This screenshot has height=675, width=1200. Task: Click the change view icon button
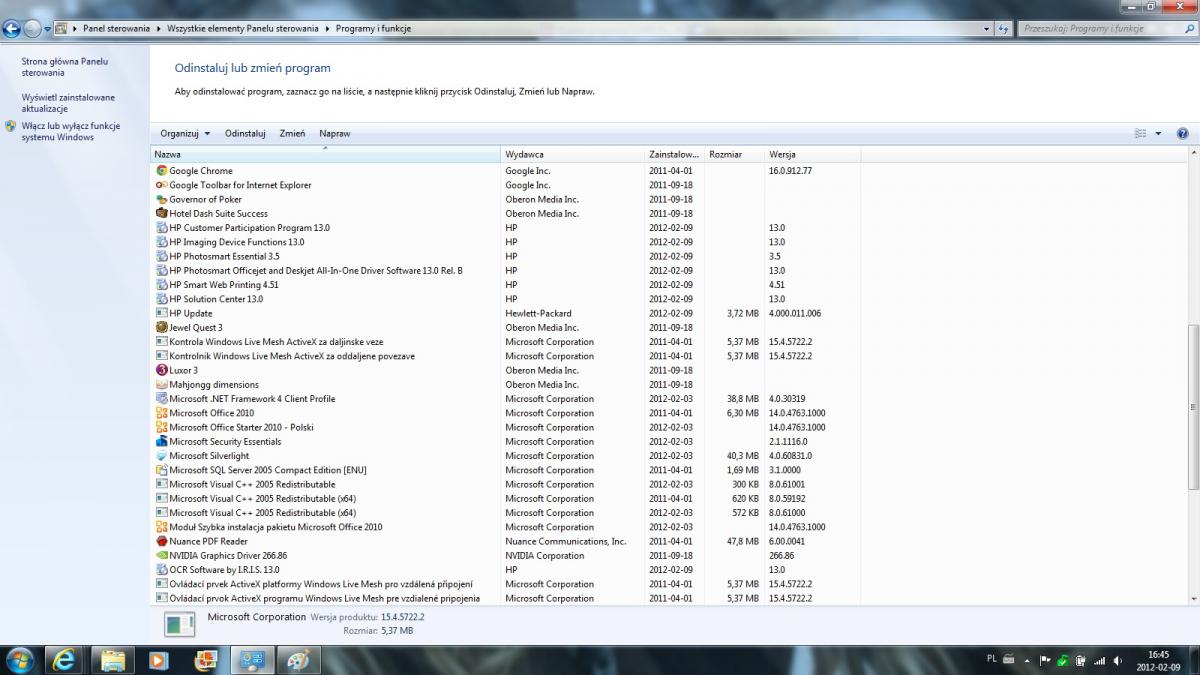click(1141, 133)
